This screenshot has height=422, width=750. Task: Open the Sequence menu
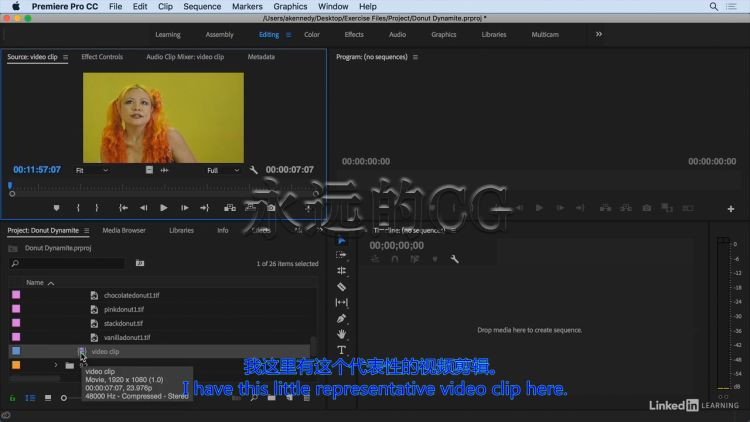202,7
